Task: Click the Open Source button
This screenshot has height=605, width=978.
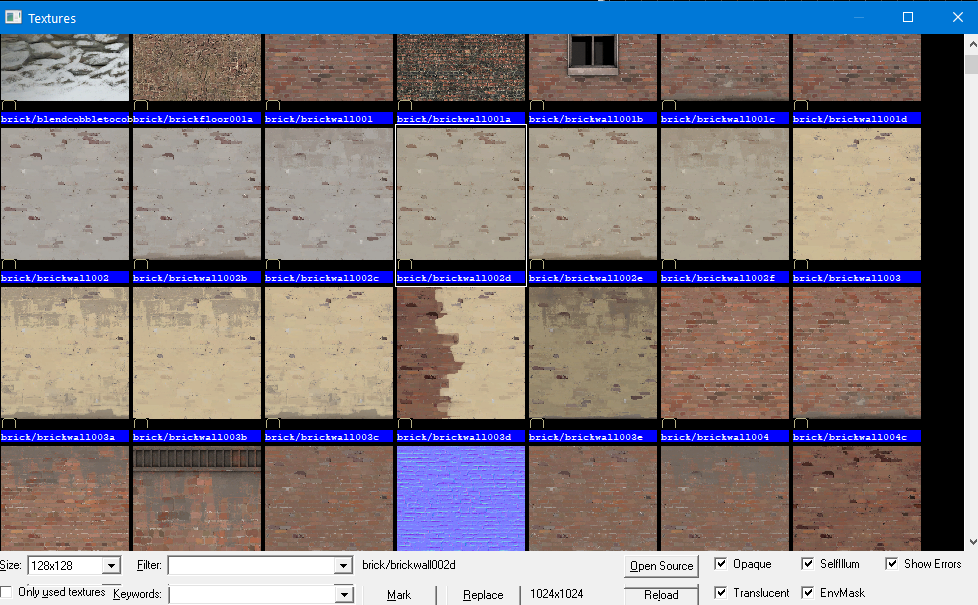Action: (x=661, y=566)
